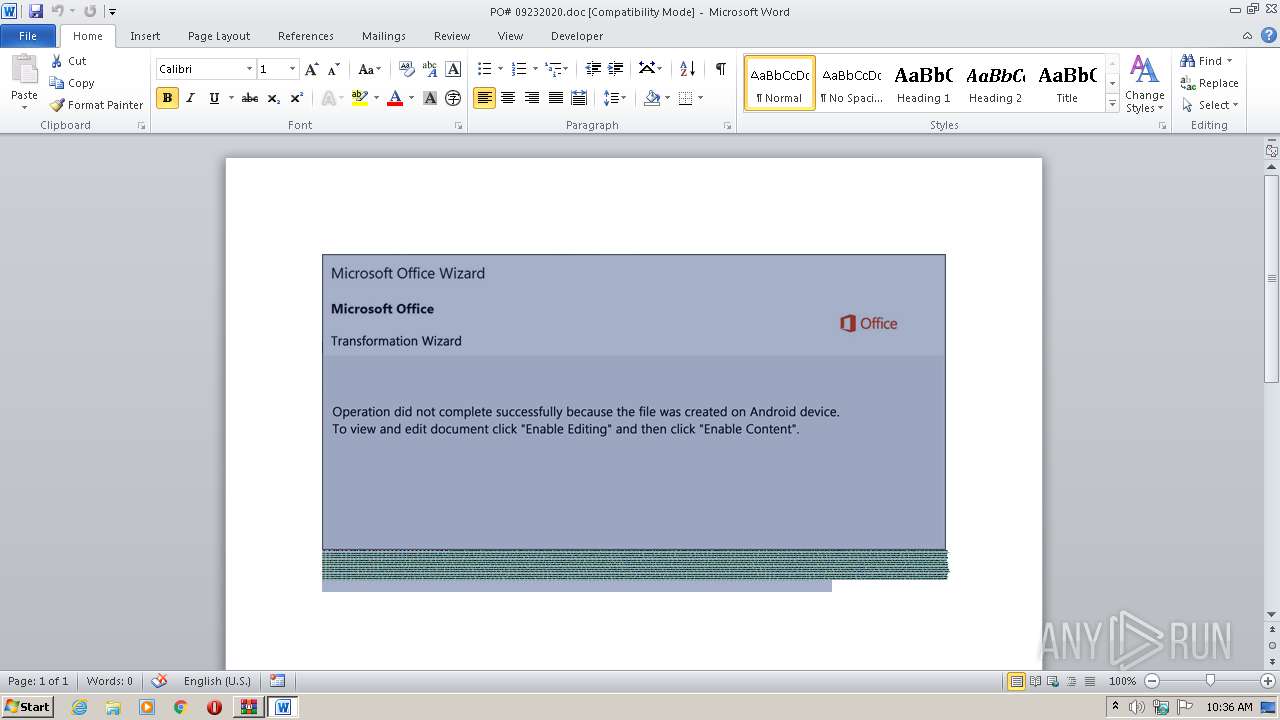1280x720 pixels.
Task: Open the Line Spacing dropdown
Action: [615, 98]
